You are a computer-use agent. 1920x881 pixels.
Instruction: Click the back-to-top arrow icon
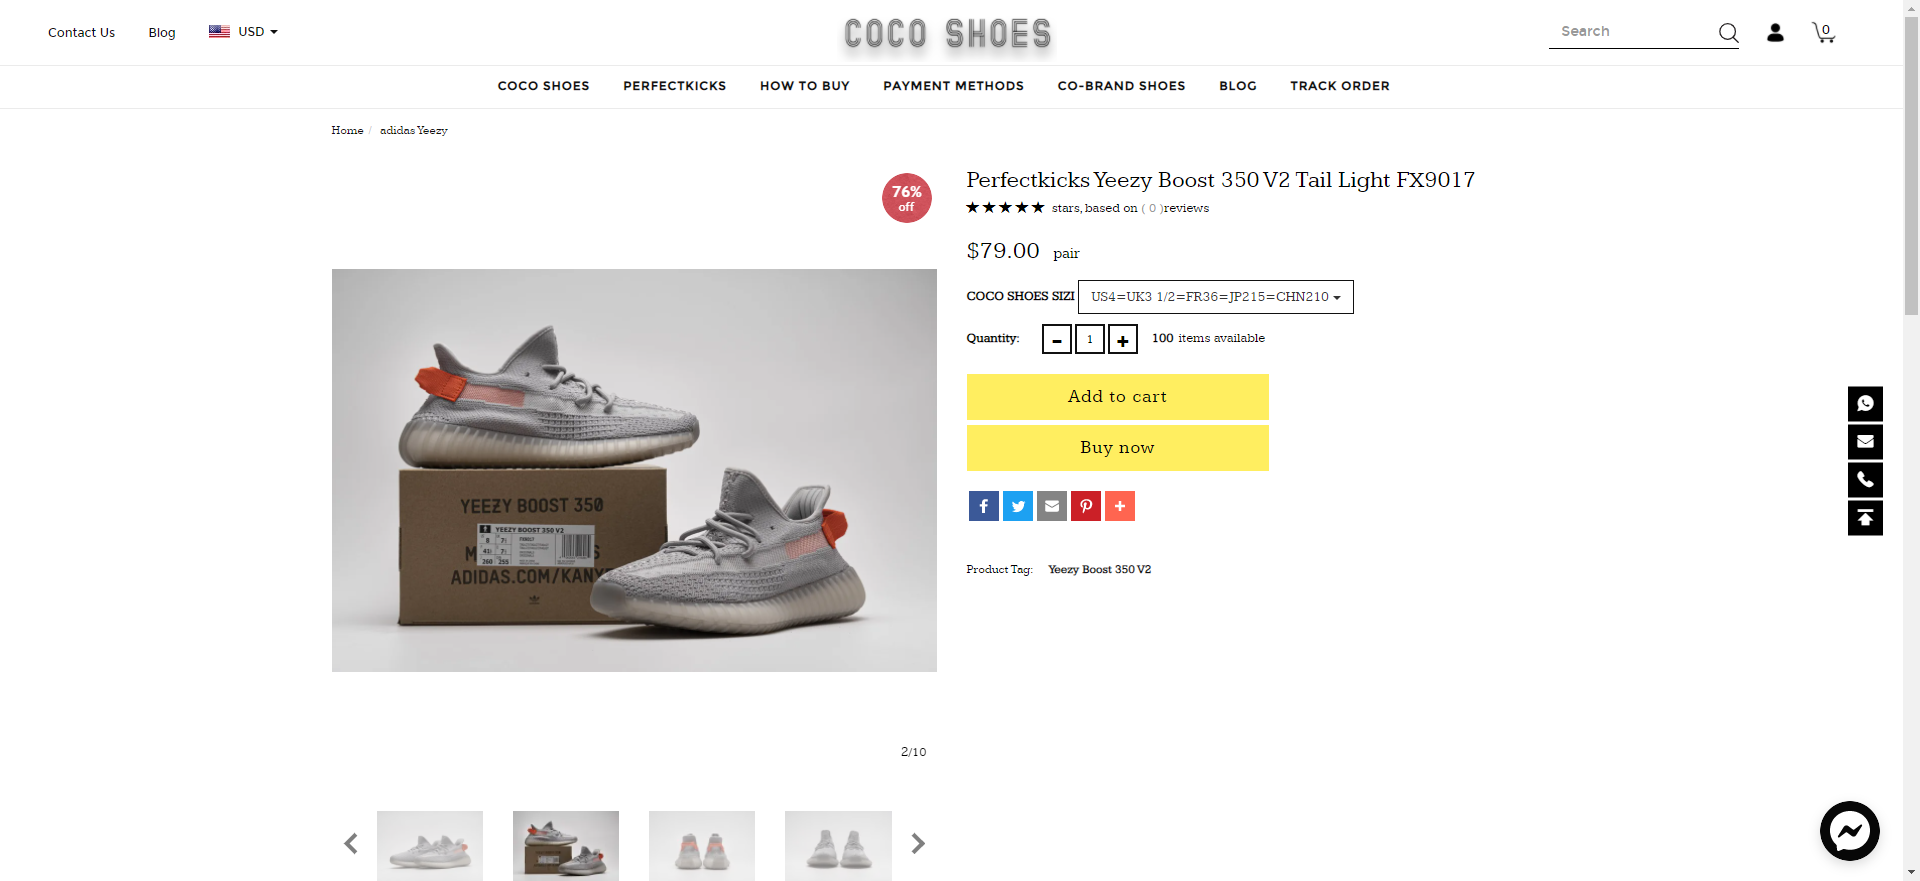tap(1865, 518)
